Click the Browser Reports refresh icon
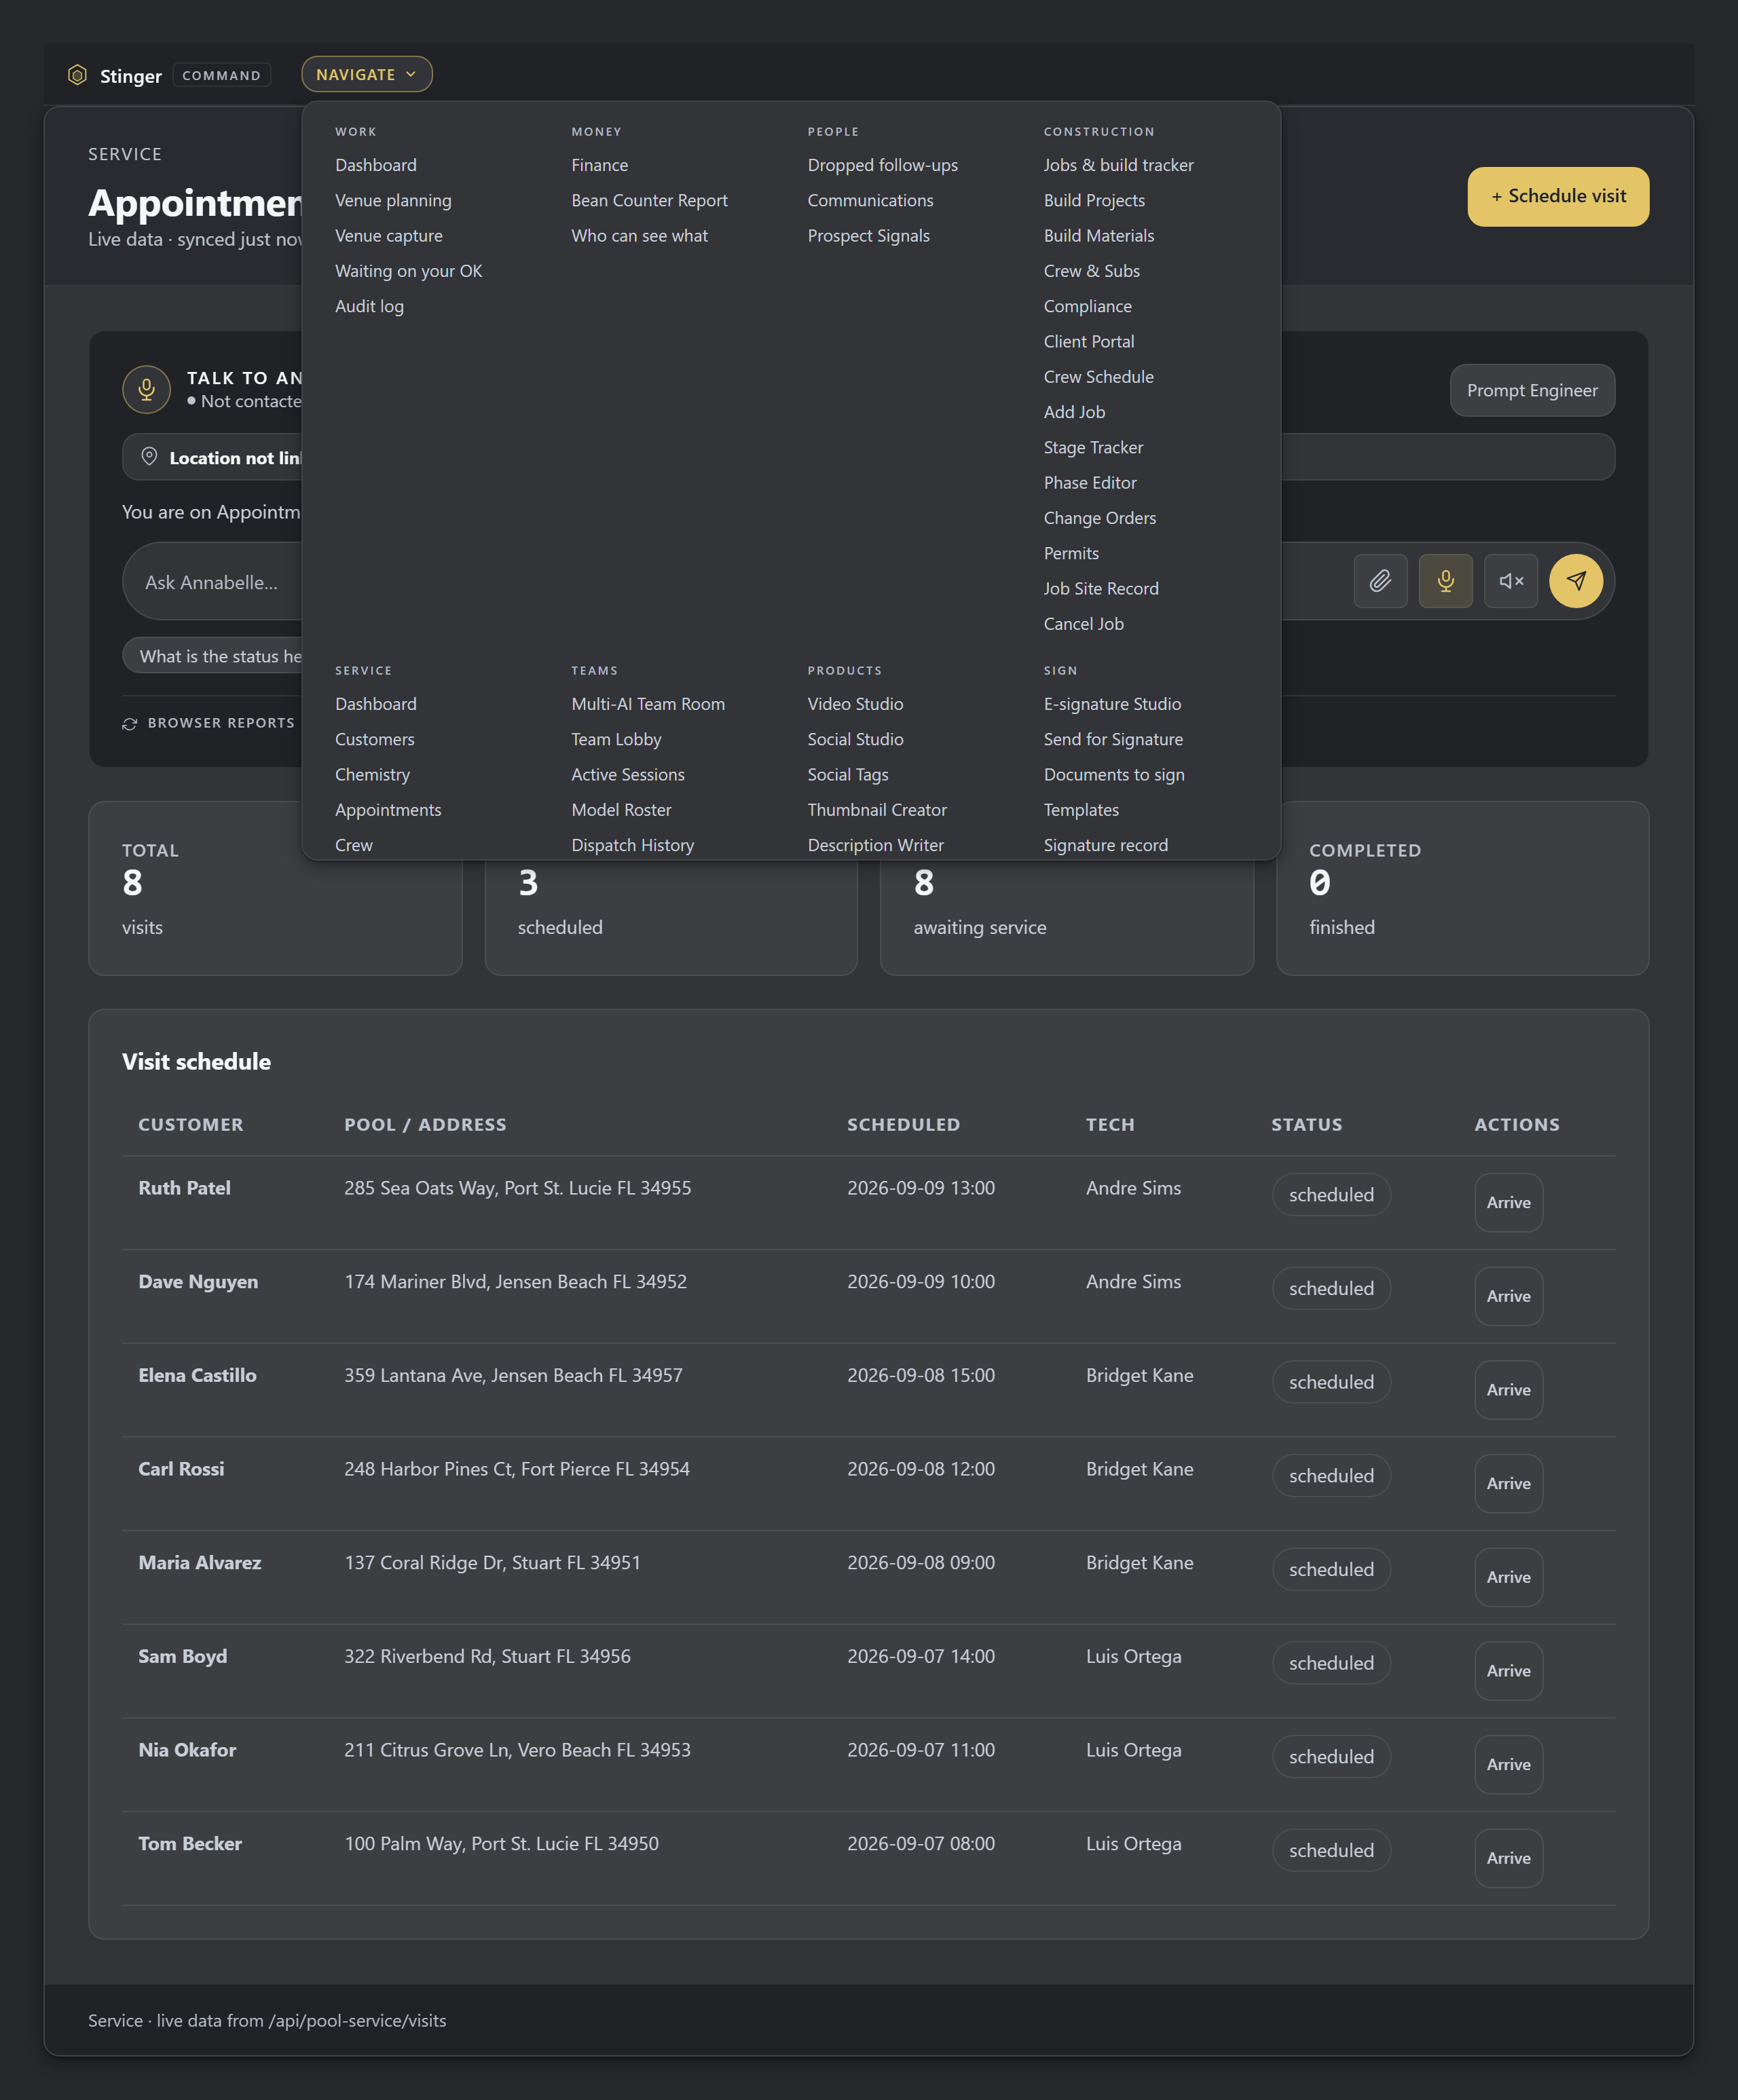 click(130, 723)
